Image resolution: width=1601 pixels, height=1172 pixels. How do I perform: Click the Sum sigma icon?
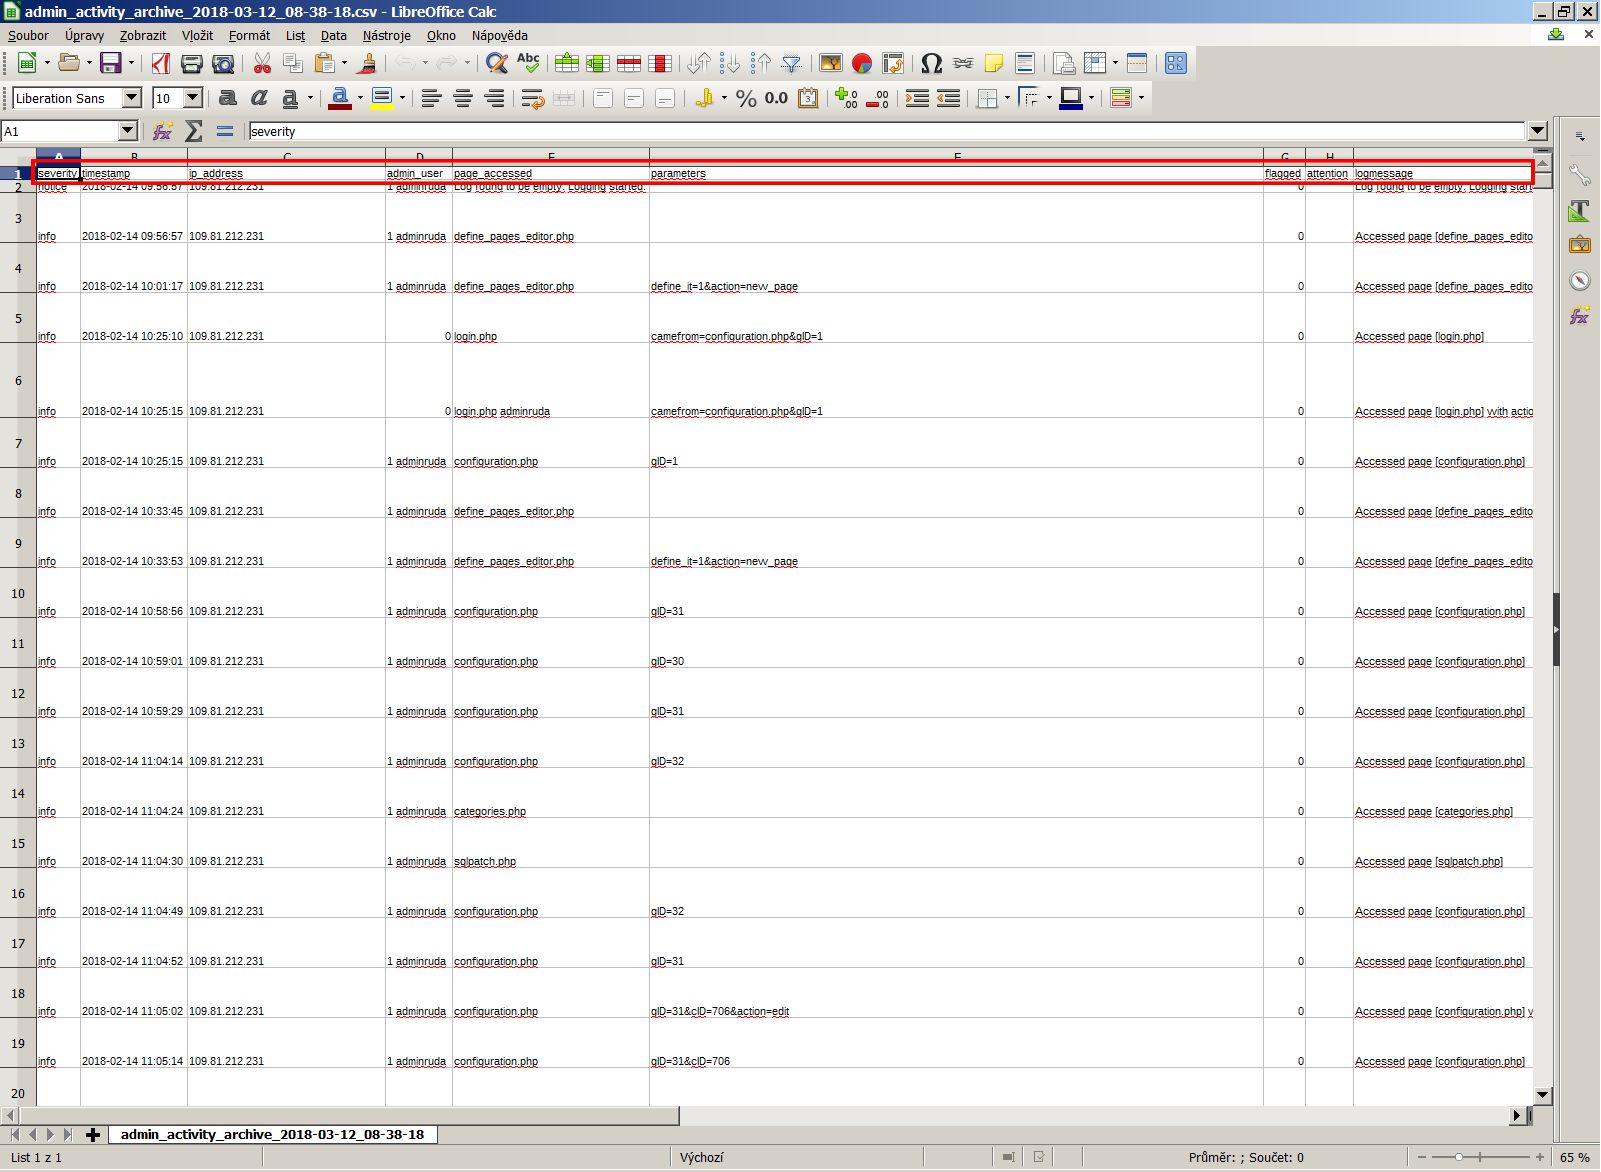[194, 131]
